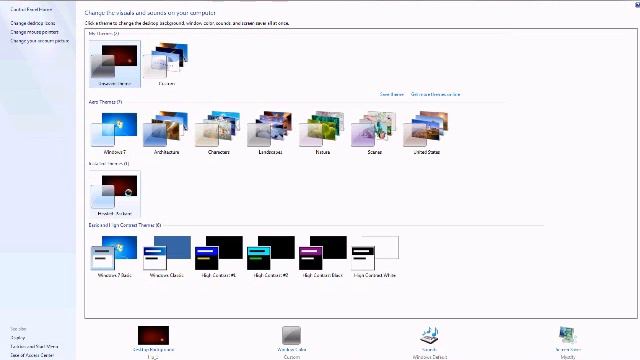The height and width of the screenshot is (360, 640).
Task: Click the Installed Themes section heading
Action: (x=109, y=164)
